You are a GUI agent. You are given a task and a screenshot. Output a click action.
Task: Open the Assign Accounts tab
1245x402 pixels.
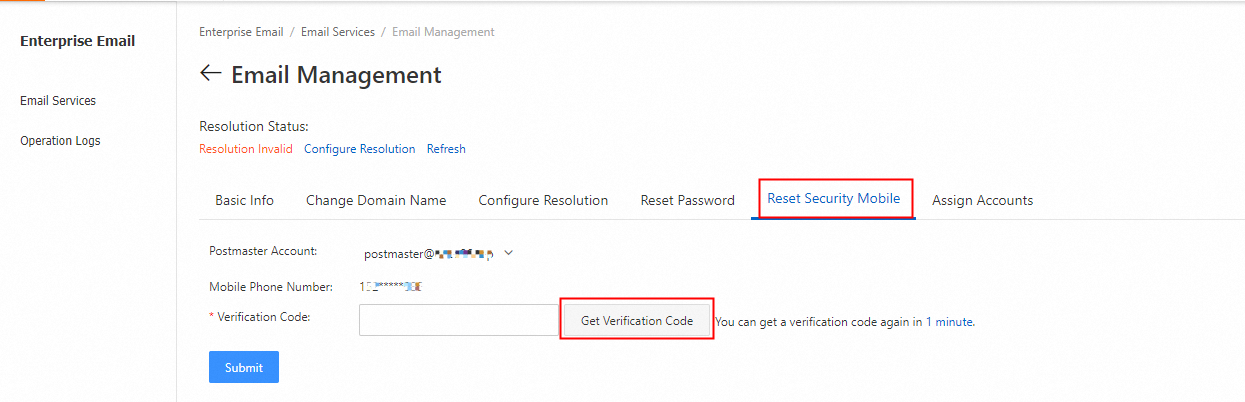[x=982, y=200]
